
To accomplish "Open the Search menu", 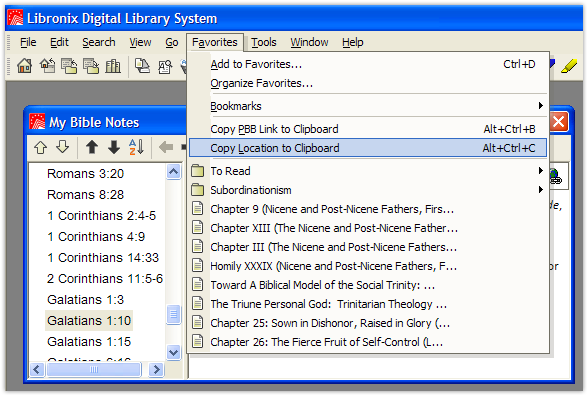I will 99,42.
